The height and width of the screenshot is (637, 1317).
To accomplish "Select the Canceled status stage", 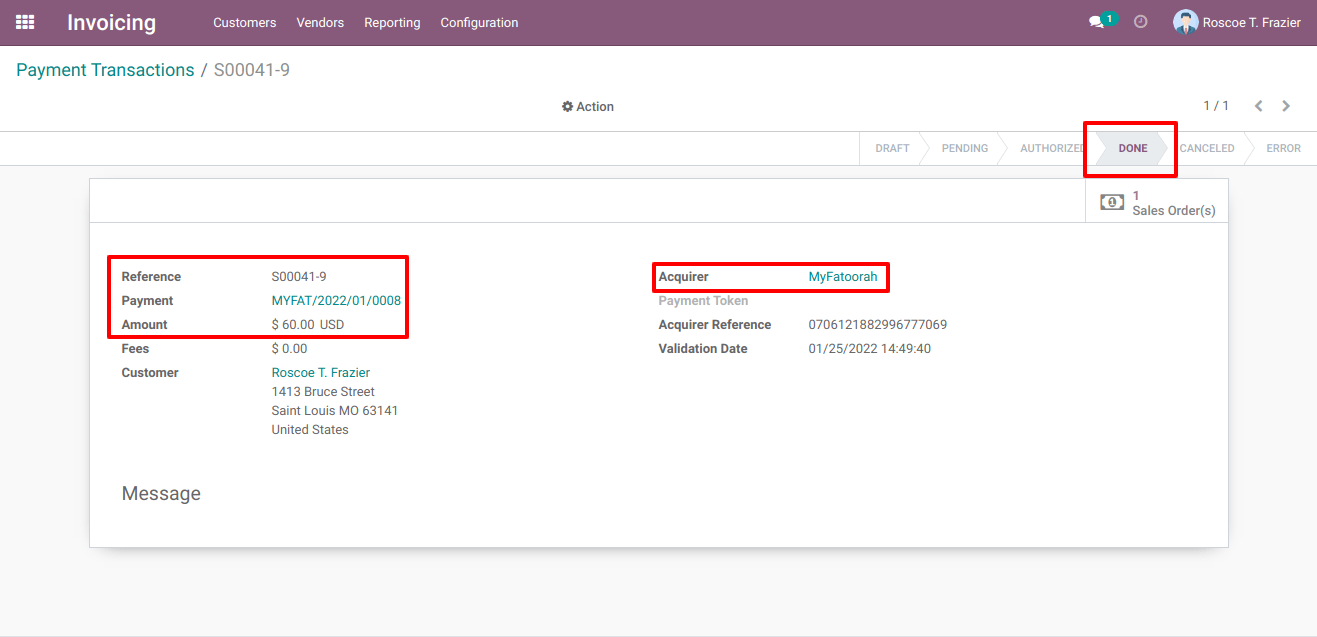I will point(1207,148).
